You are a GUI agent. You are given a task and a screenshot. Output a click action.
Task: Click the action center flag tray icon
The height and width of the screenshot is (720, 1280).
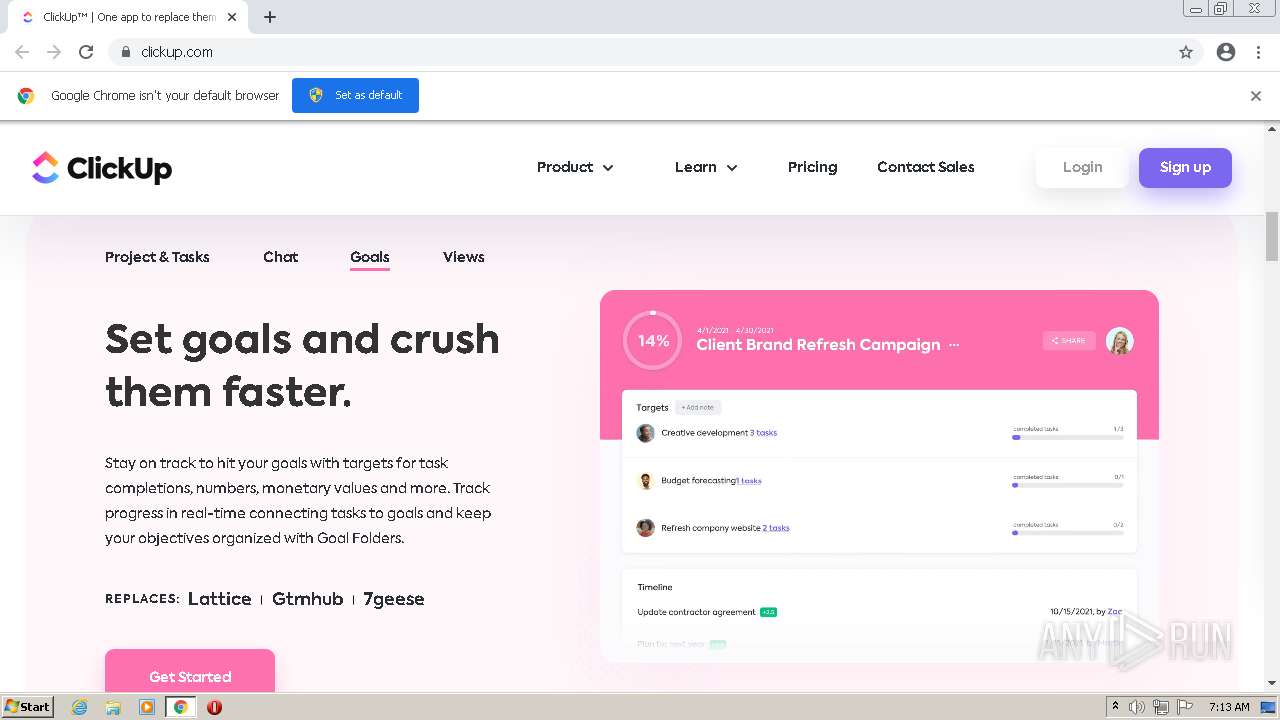pos(1183,707)
